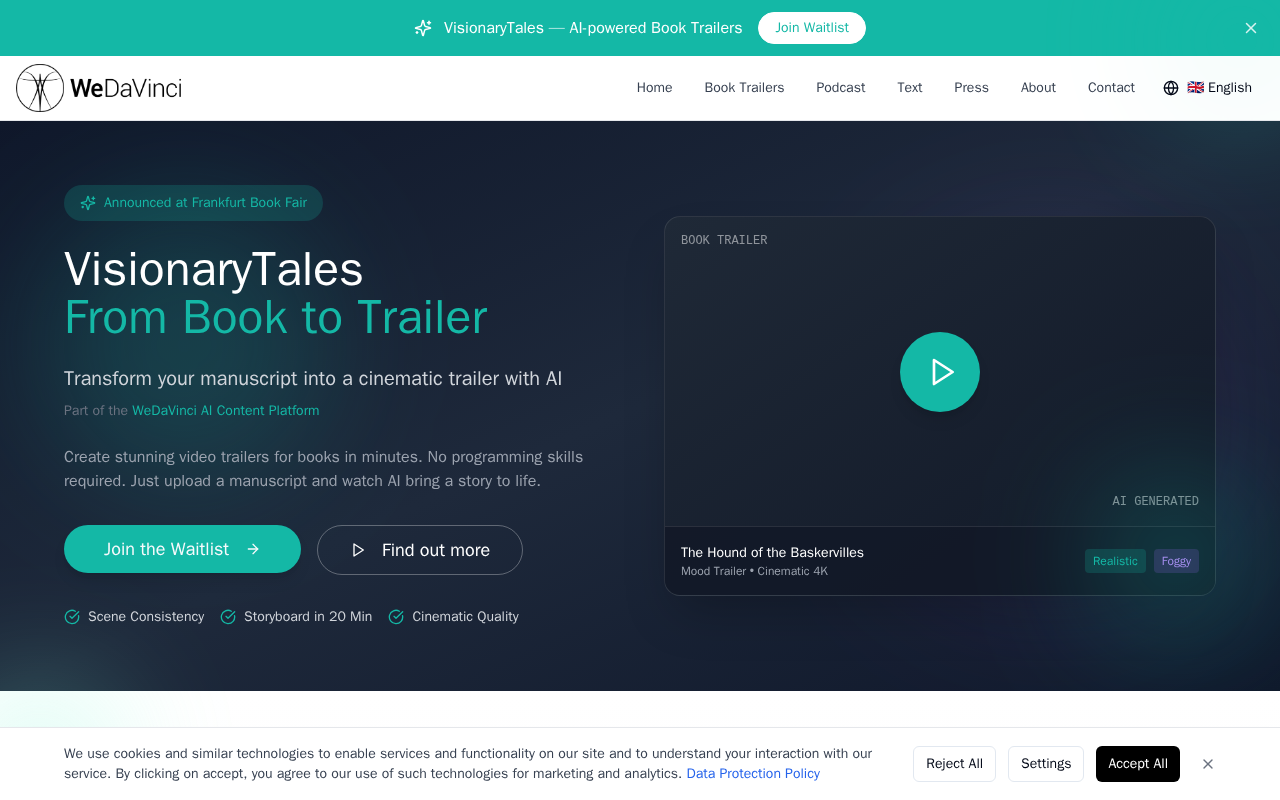Close the cookie consent bar
The image size is (1280, 800).
[x=1208, y=764]
